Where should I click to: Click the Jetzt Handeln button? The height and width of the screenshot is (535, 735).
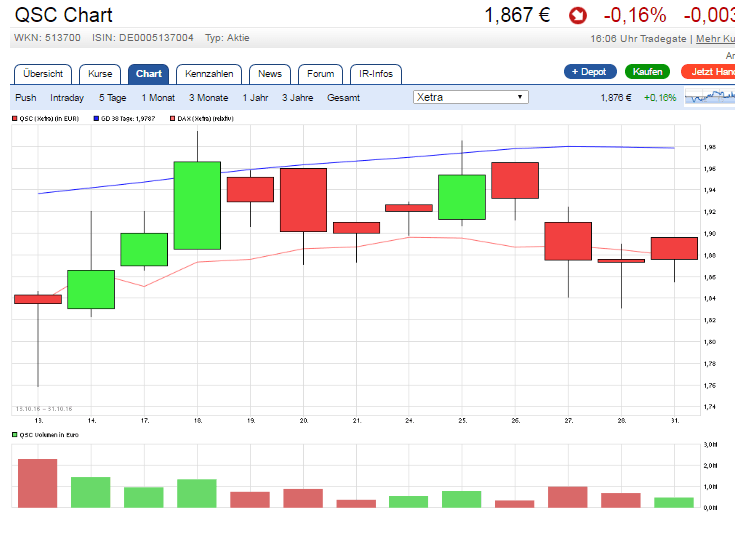(708, 72)
